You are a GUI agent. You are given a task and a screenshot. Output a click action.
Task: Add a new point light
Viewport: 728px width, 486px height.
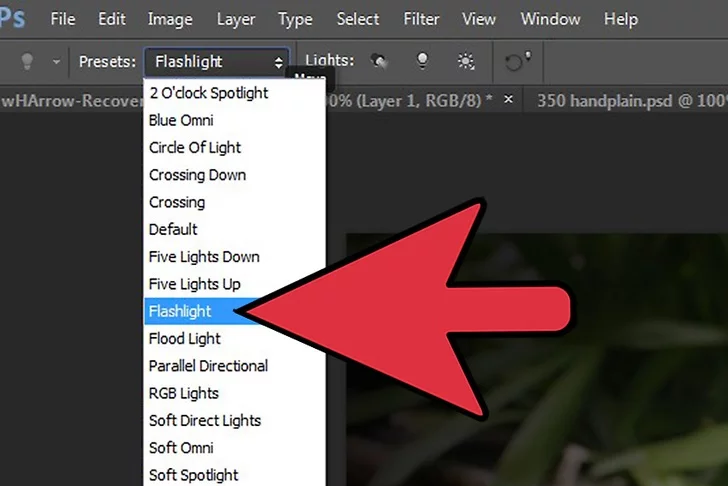pyautogui.click(x=423, y=62)
